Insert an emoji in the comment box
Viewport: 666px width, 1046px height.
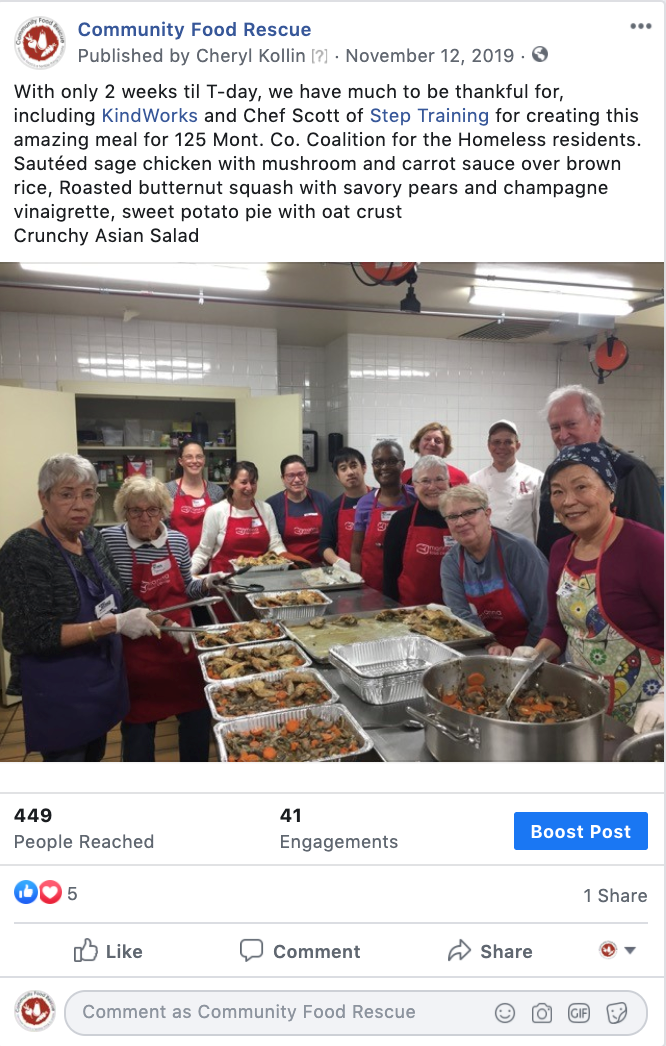click(x=505, y=1013)
